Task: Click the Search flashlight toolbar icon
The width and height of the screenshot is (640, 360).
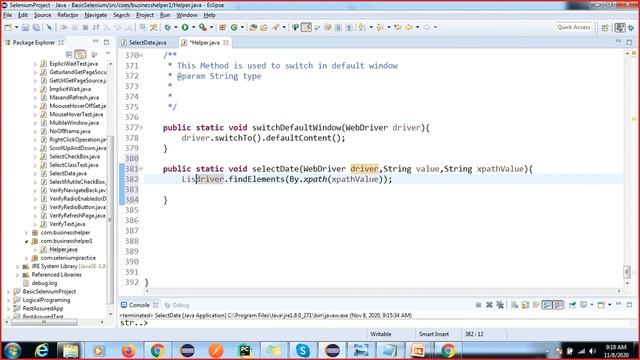Action: pyautogui.click(x=276, y=27)
